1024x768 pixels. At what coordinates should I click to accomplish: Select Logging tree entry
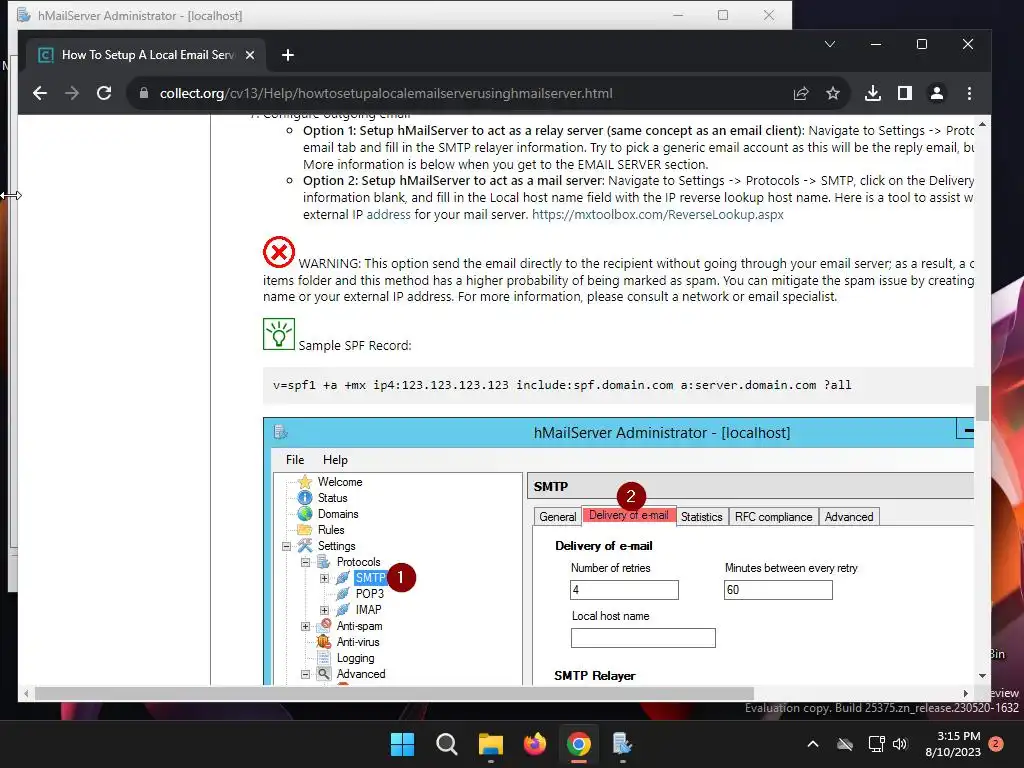pyautogui.click(x=355, y=658)
